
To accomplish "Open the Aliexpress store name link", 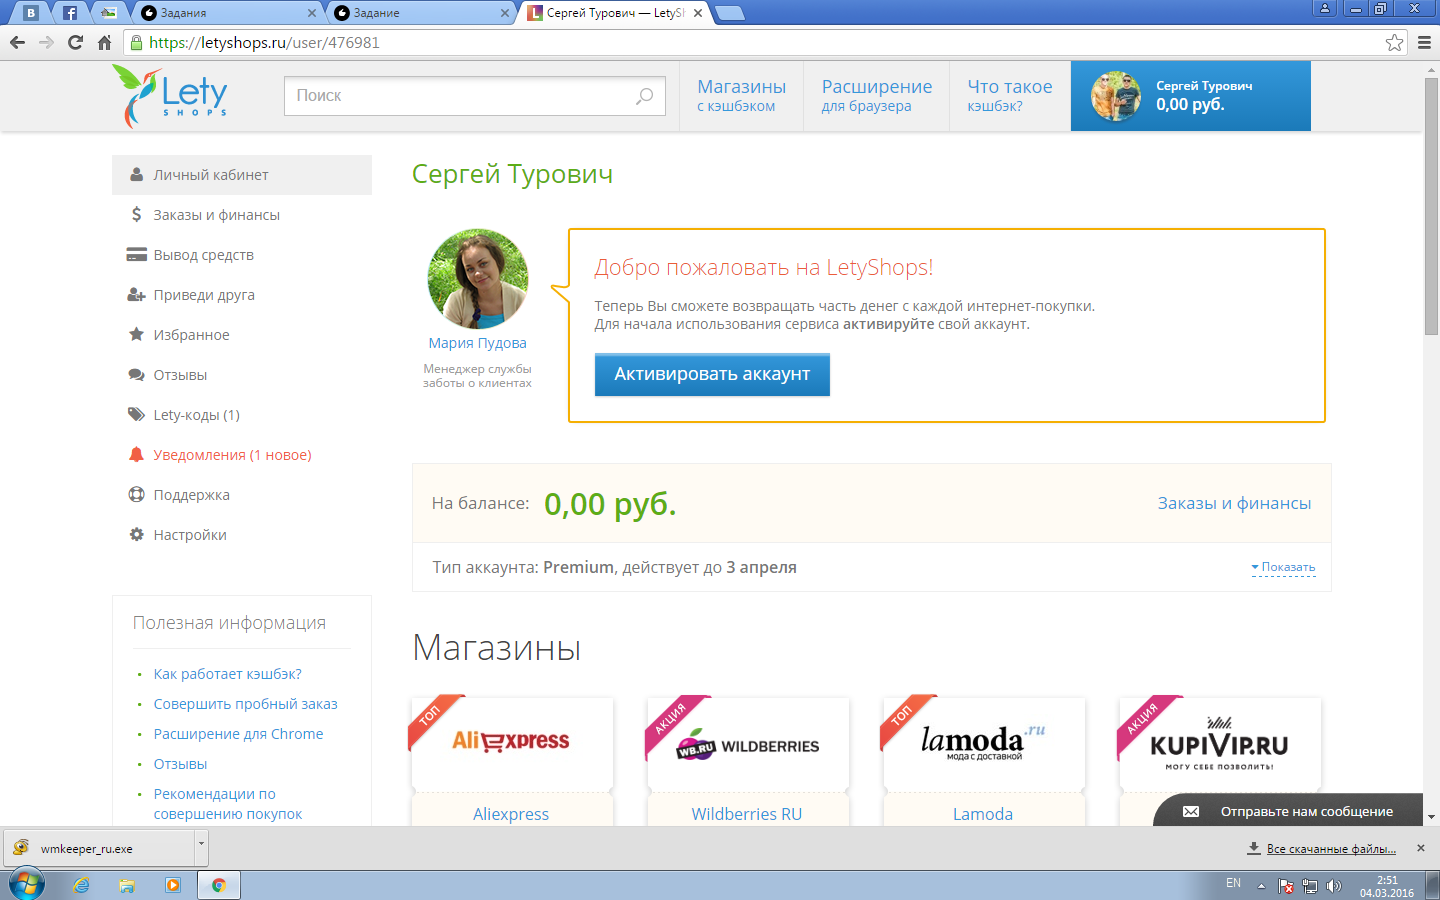I will [511, 814].
